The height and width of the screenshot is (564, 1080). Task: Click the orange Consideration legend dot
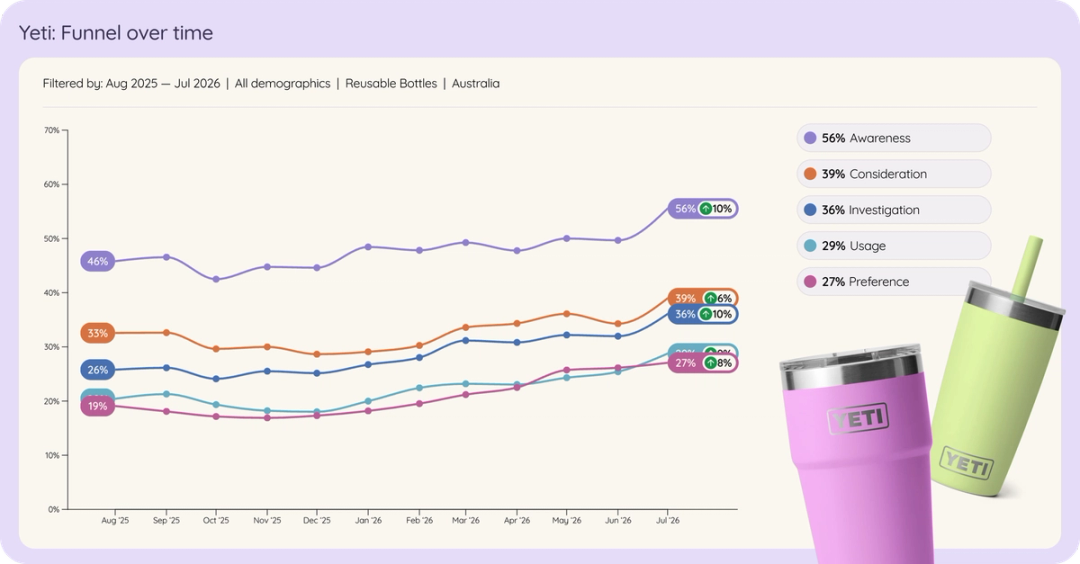point(810,174)
